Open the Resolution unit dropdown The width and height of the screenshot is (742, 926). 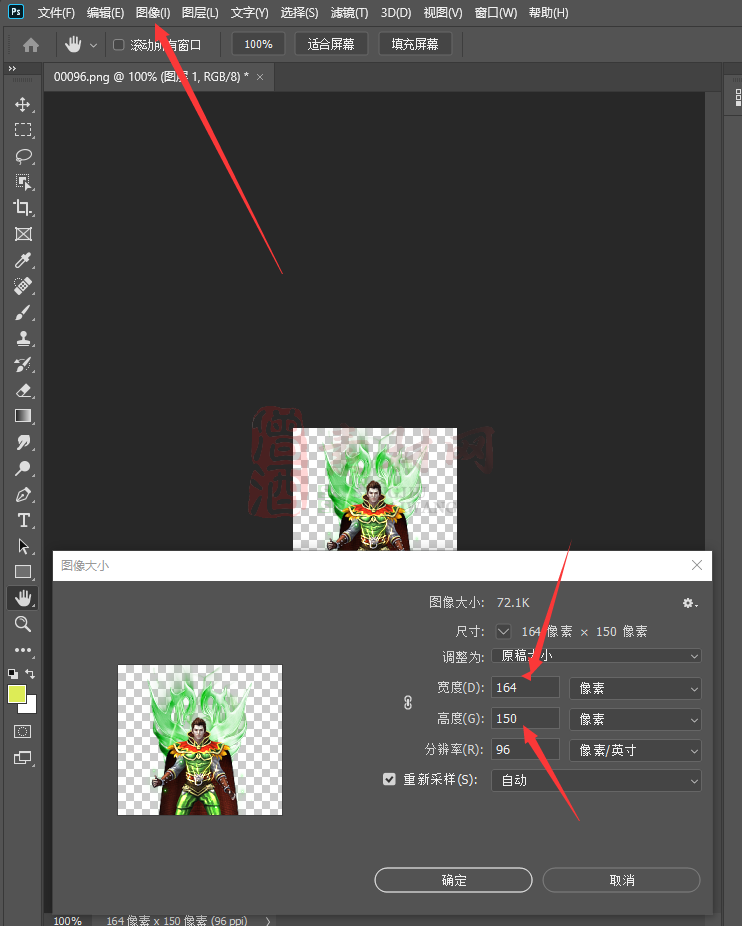coord(635,750)
